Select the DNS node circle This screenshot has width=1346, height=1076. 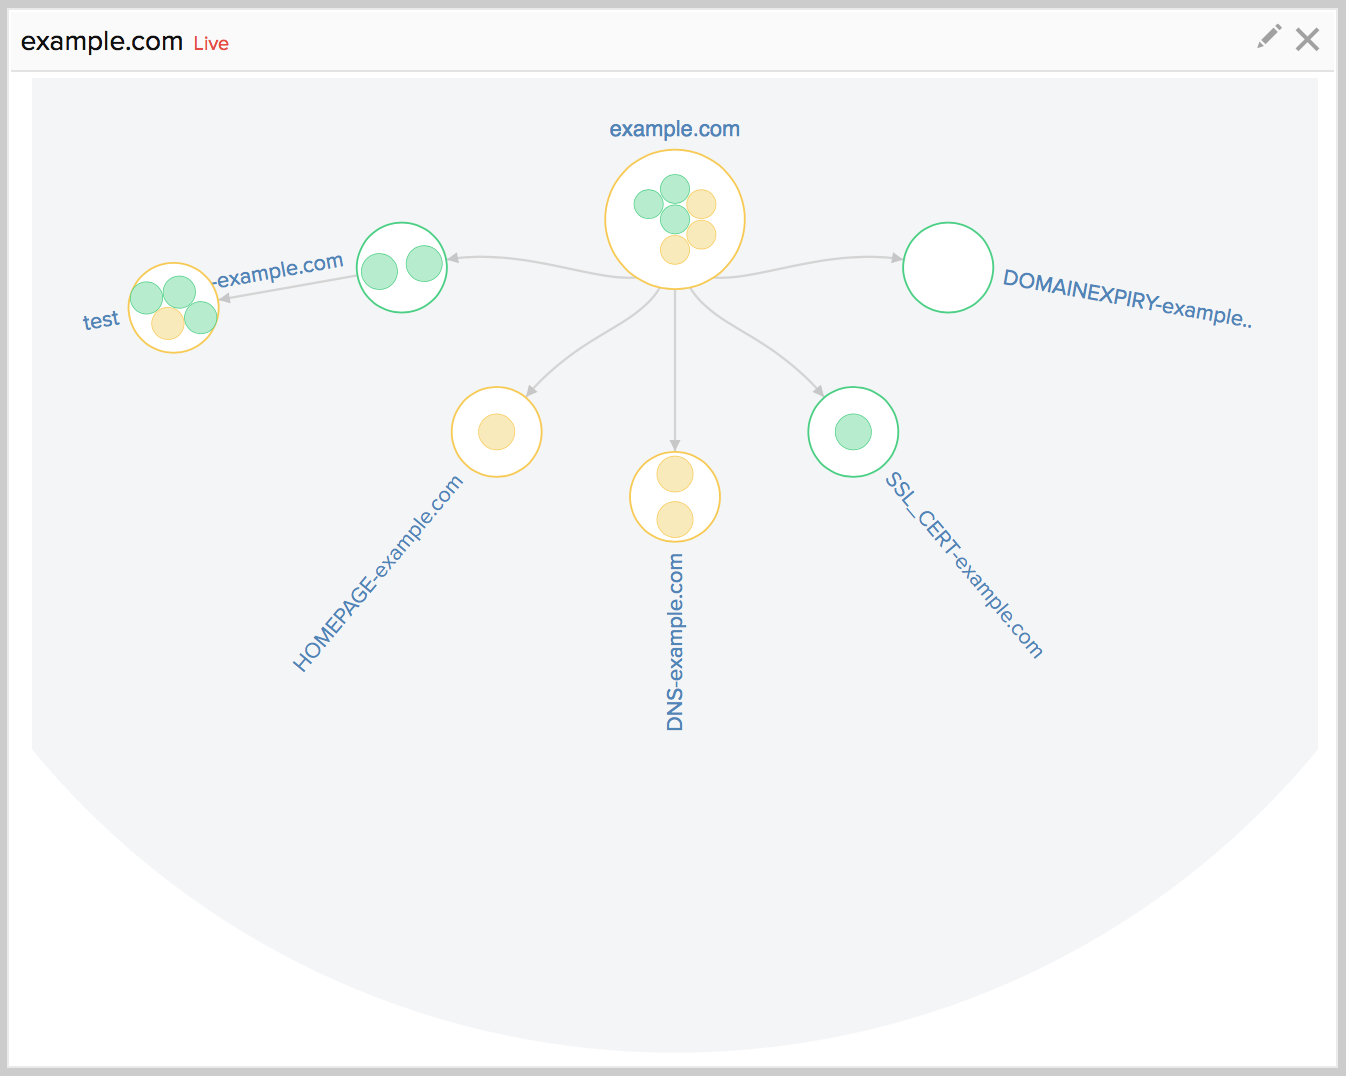click(675, 497)
